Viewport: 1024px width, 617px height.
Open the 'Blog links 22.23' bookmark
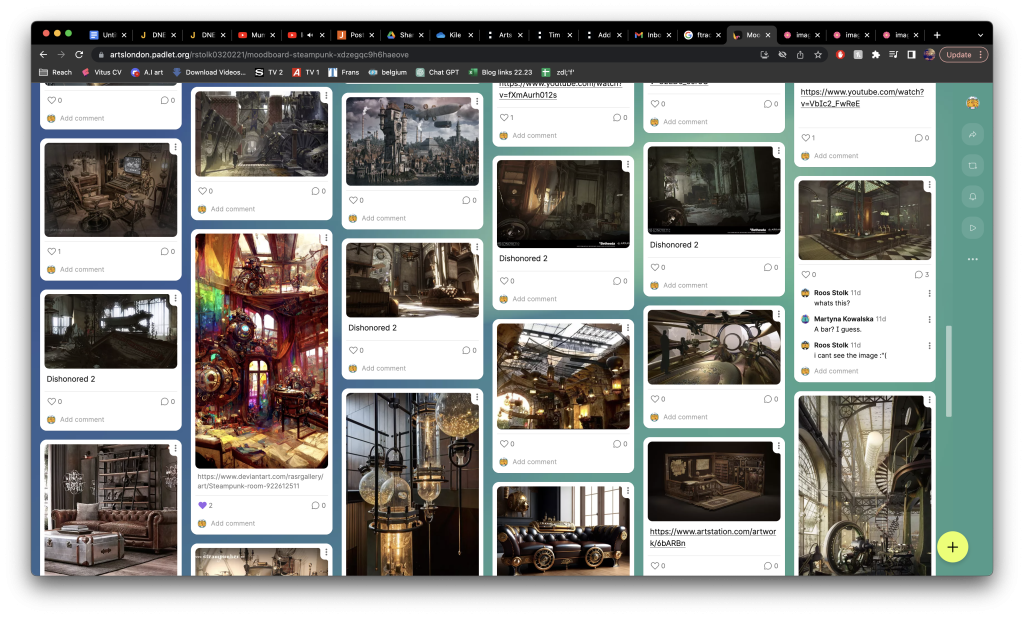coord(500,72)
